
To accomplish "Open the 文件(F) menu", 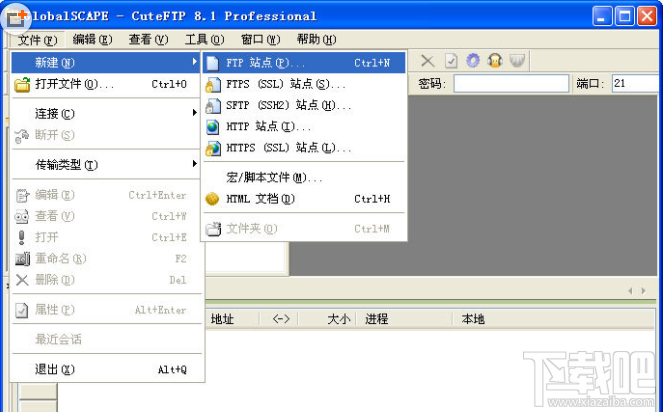I will point(37,40).
